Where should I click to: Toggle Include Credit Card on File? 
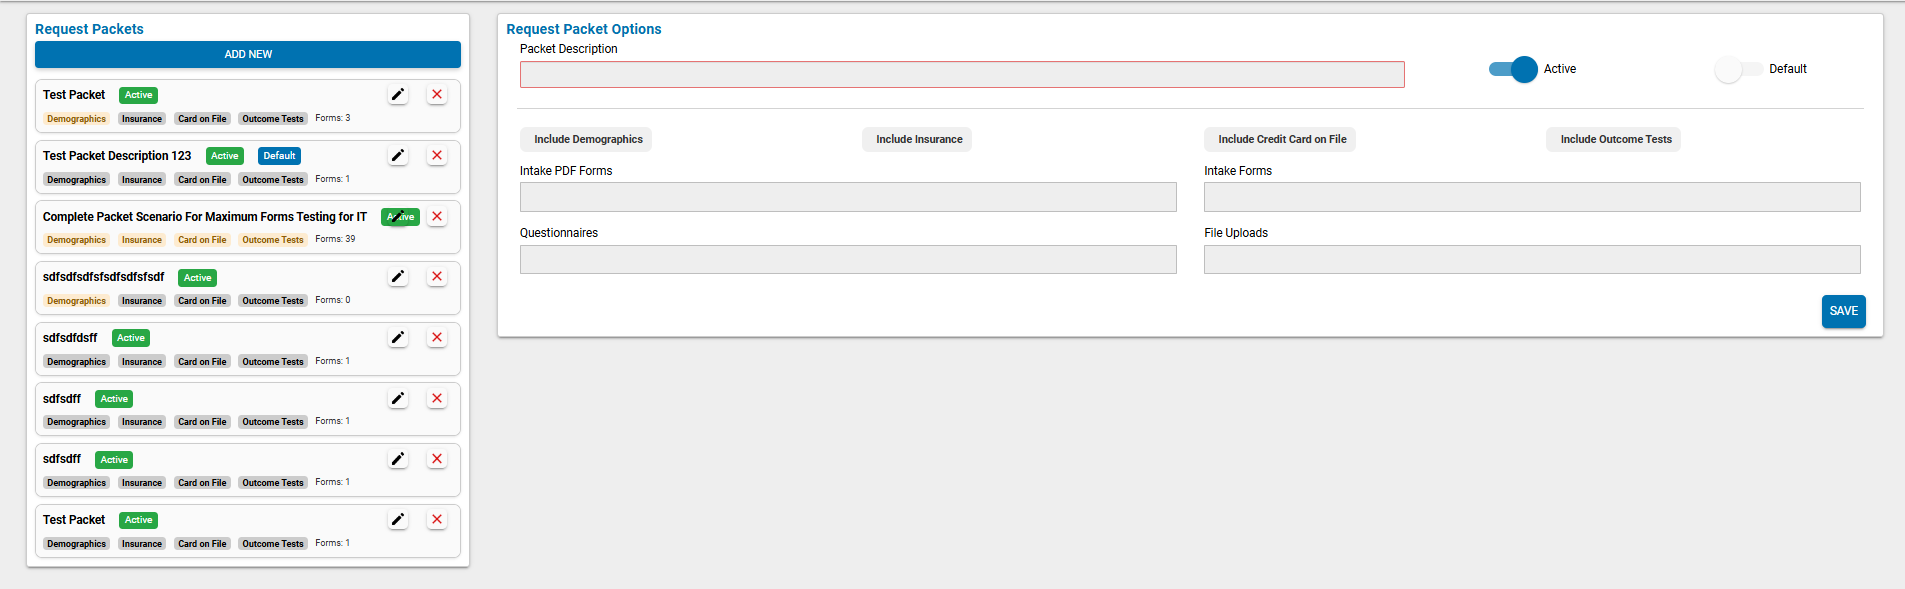tap(1281, 140)
